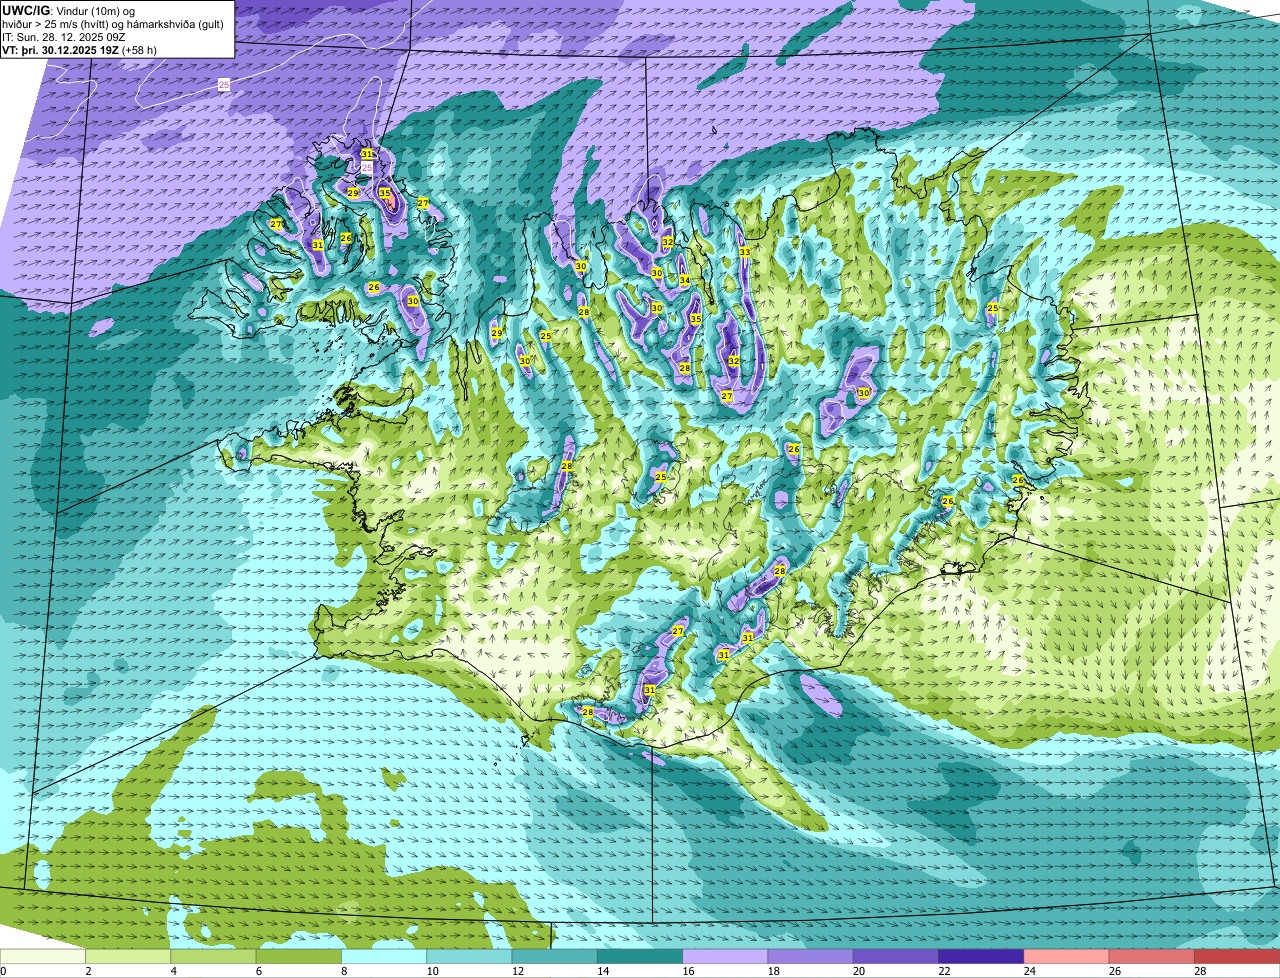Click the yellow gust label '34'
Screen dimensions: 1280x978
685,280
